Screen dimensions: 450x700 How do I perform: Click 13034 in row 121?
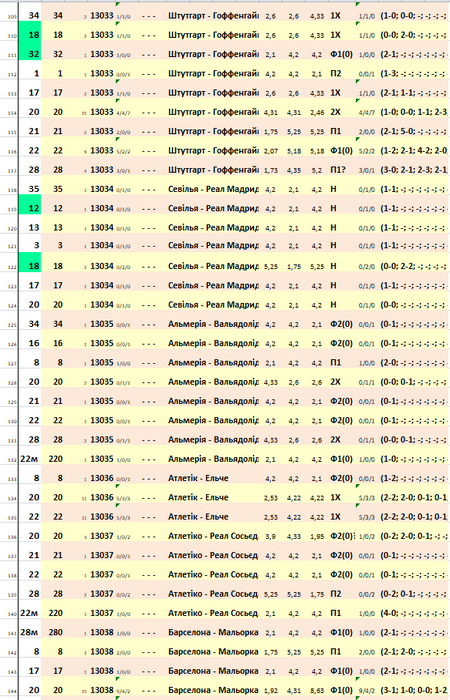[x=102, y=245]
